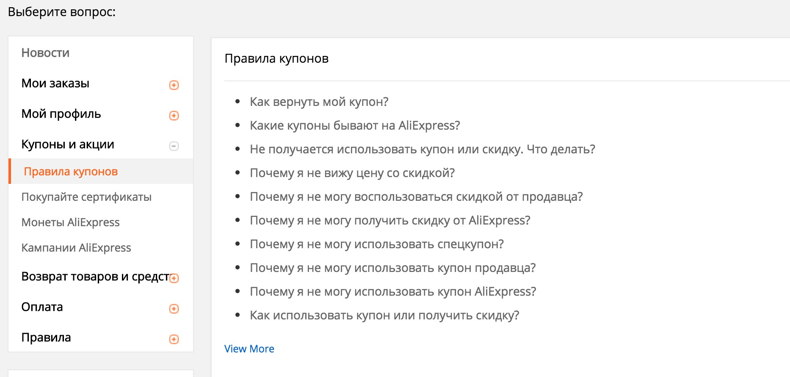The width and height of the screenshot is (790, 377).
Task: Open Как использовать купон или получить скидку?
Action: pos(384,316)
